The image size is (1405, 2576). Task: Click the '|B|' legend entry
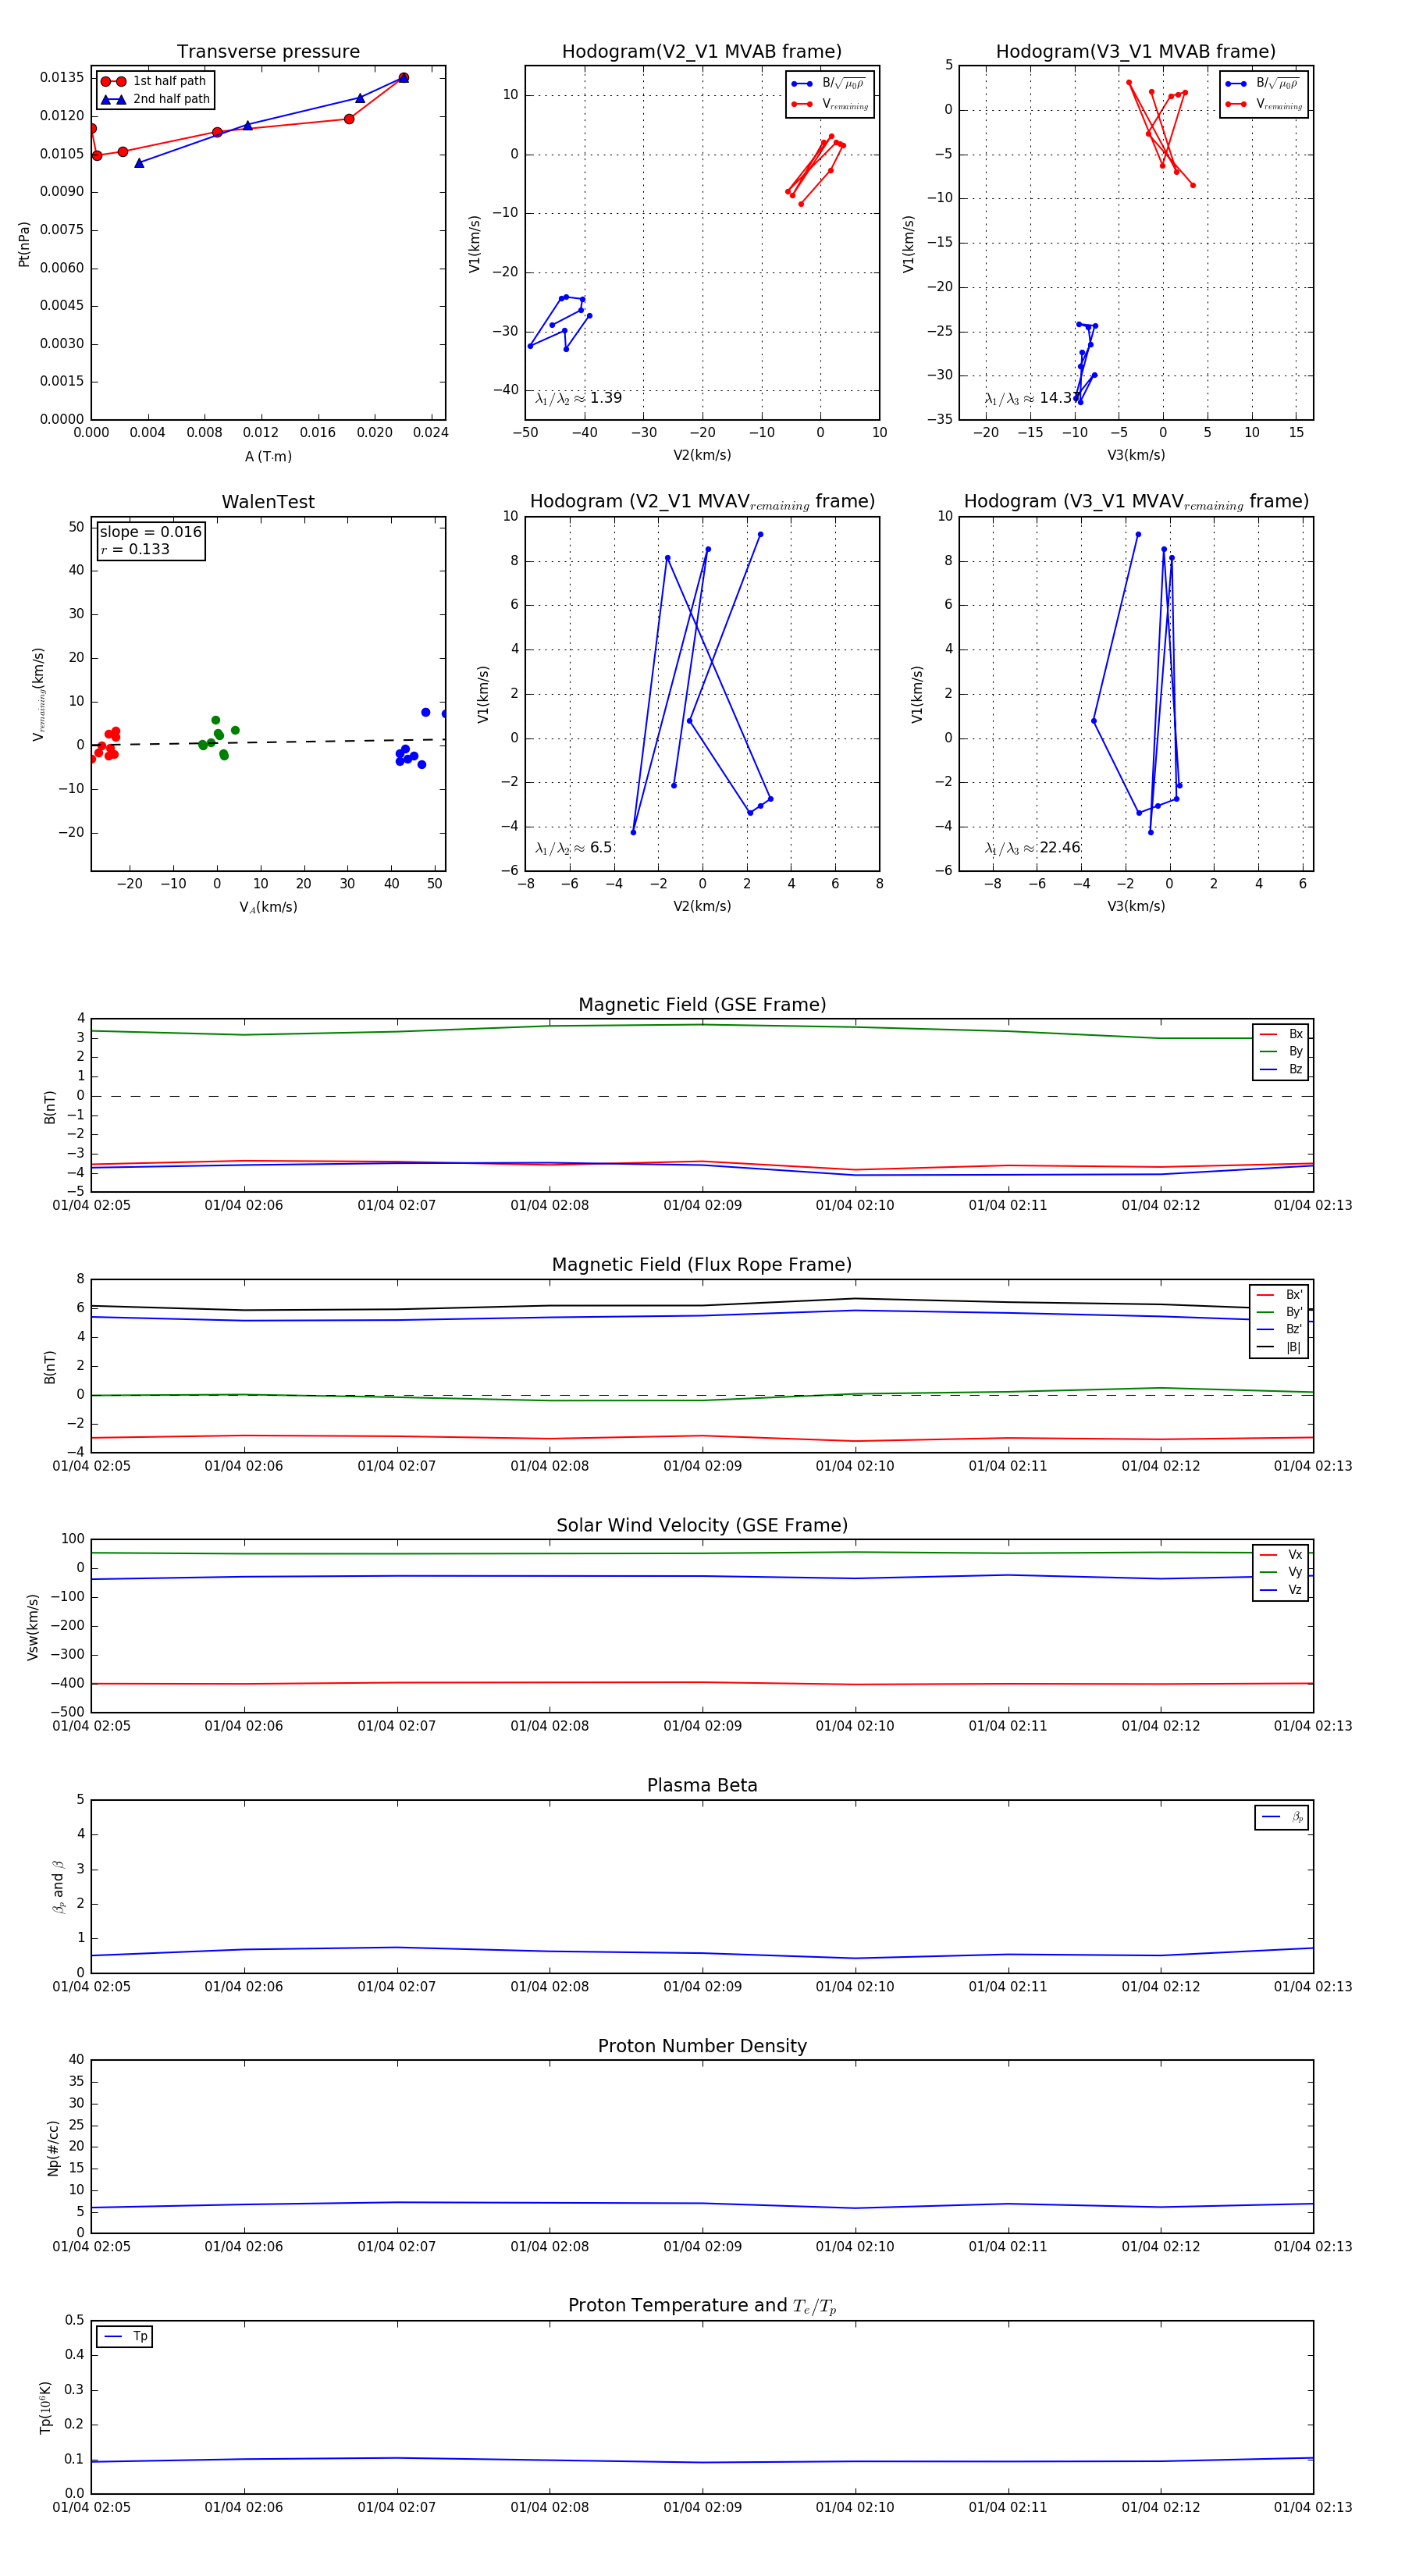(1279, 1347)
